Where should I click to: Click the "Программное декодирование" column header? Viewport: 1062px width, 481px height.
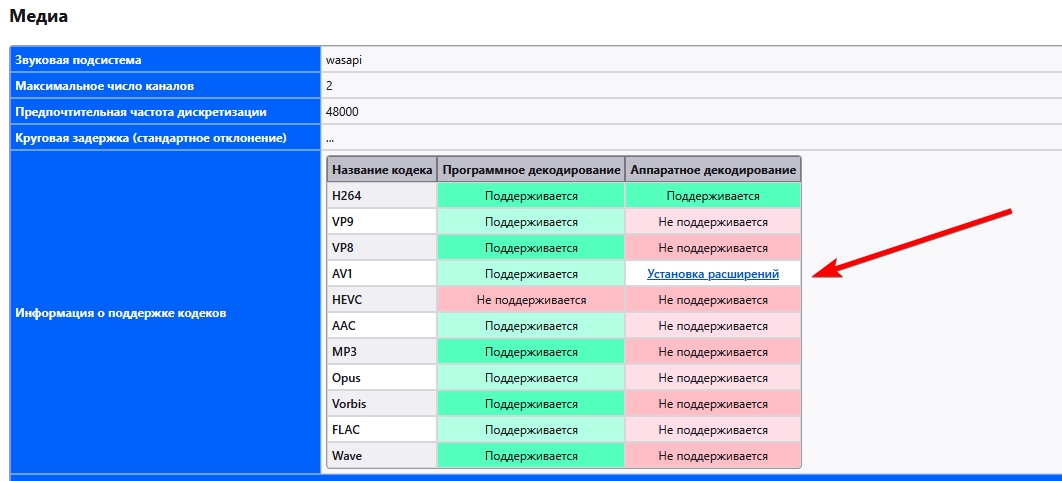531,170
